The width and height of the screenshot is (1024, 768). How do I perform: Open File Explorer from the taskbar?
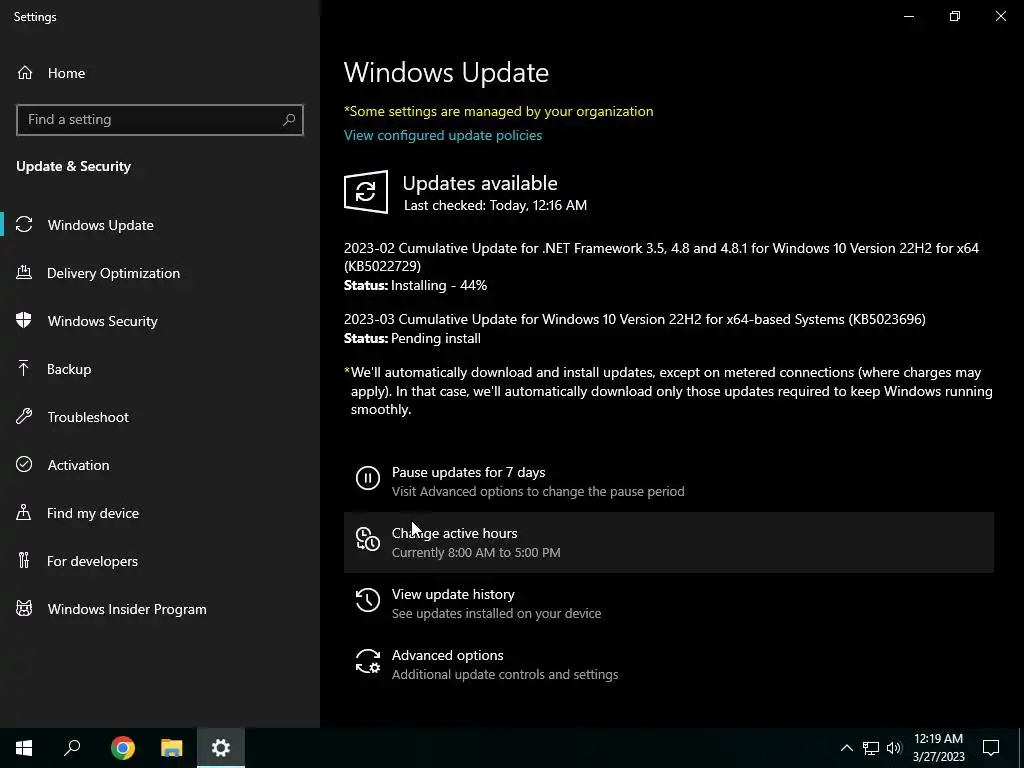coord(172,748)
